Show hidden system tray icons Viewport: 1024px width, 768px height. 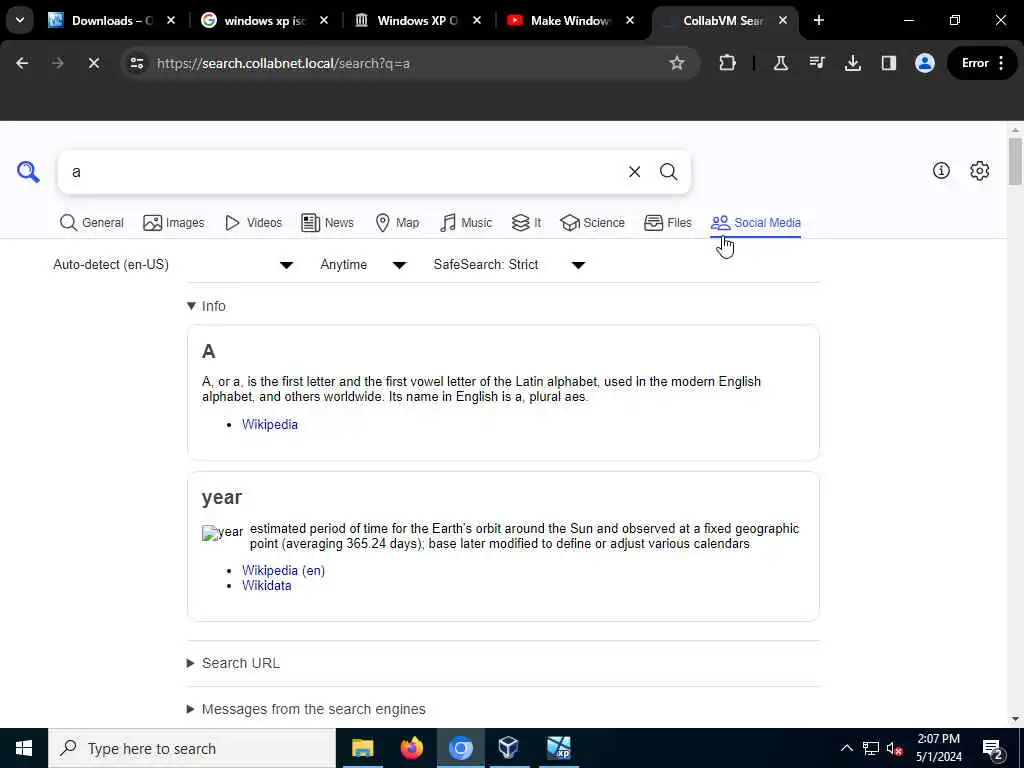846,748
